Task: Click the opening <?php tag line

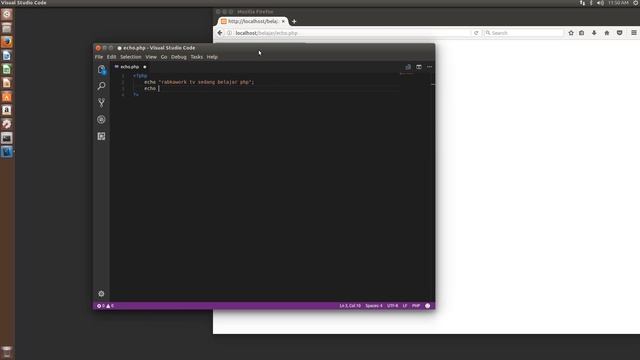Action: [x=140, y=76]
